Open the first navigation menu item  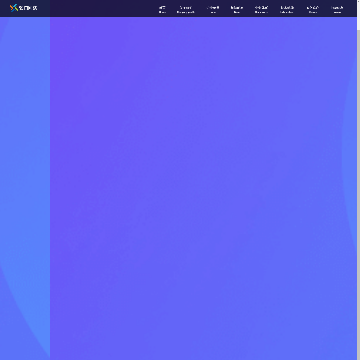pos(162,10)
